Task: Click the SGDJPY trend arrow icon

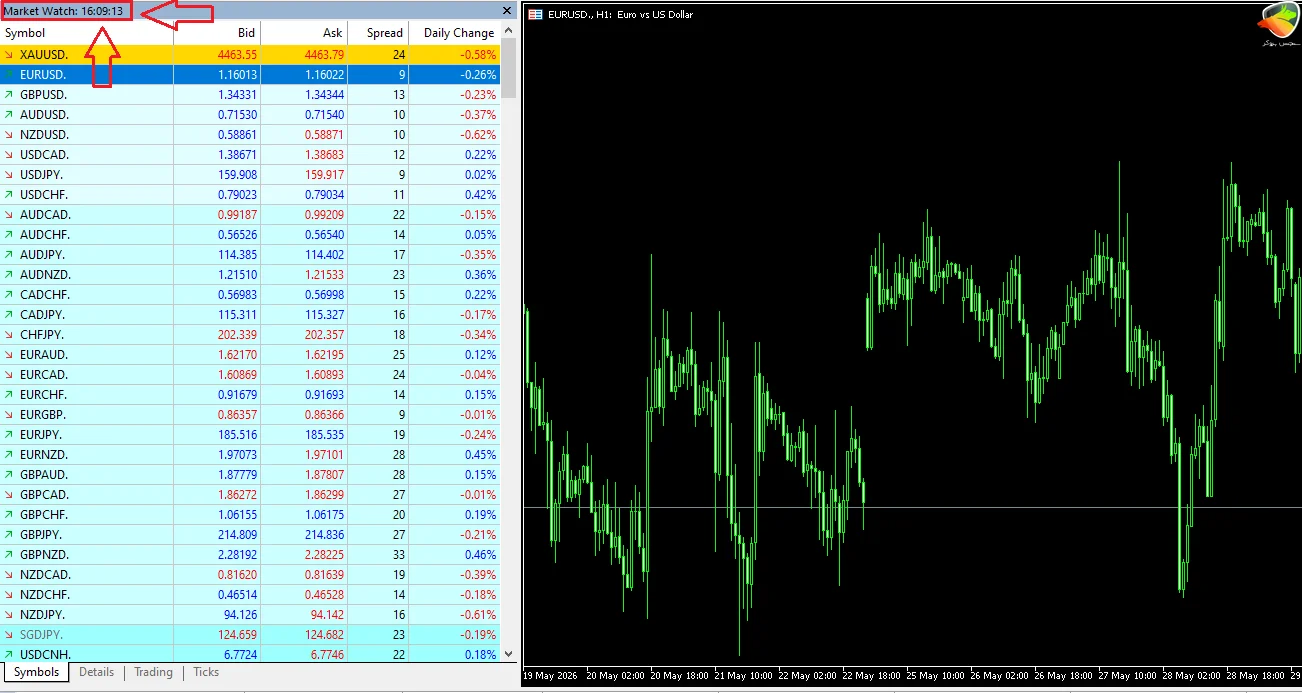Action: pyautogui.click(x=9, y=634)
